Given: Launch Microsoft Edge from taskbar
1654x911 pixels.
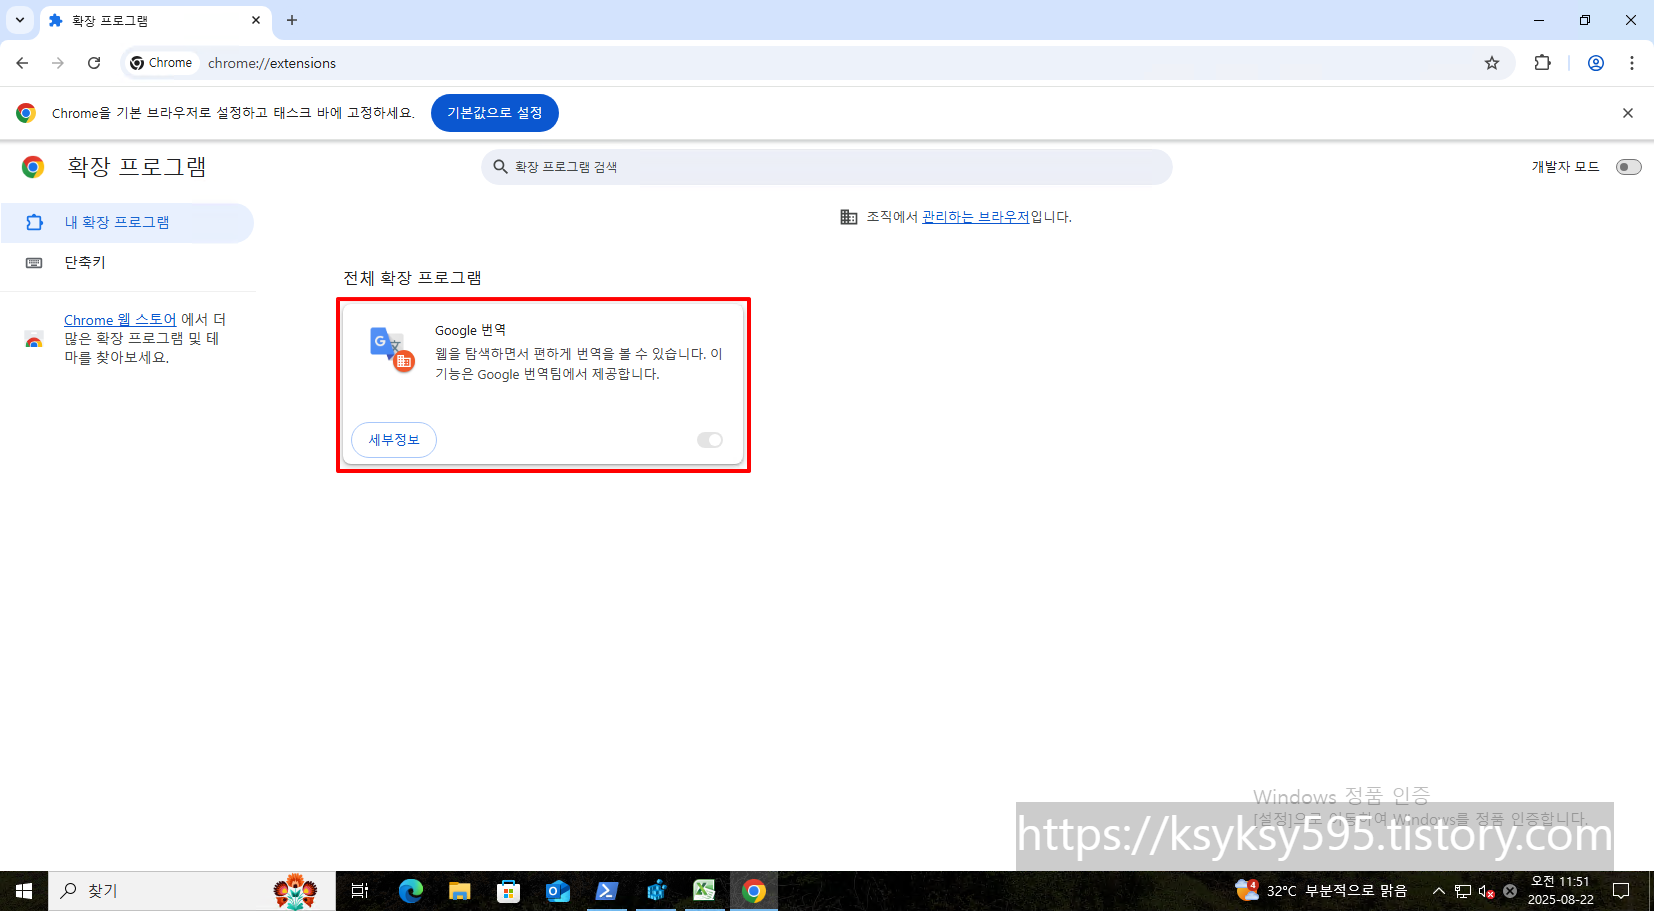Looking at the screenshot, I should [x=410, y=891].
